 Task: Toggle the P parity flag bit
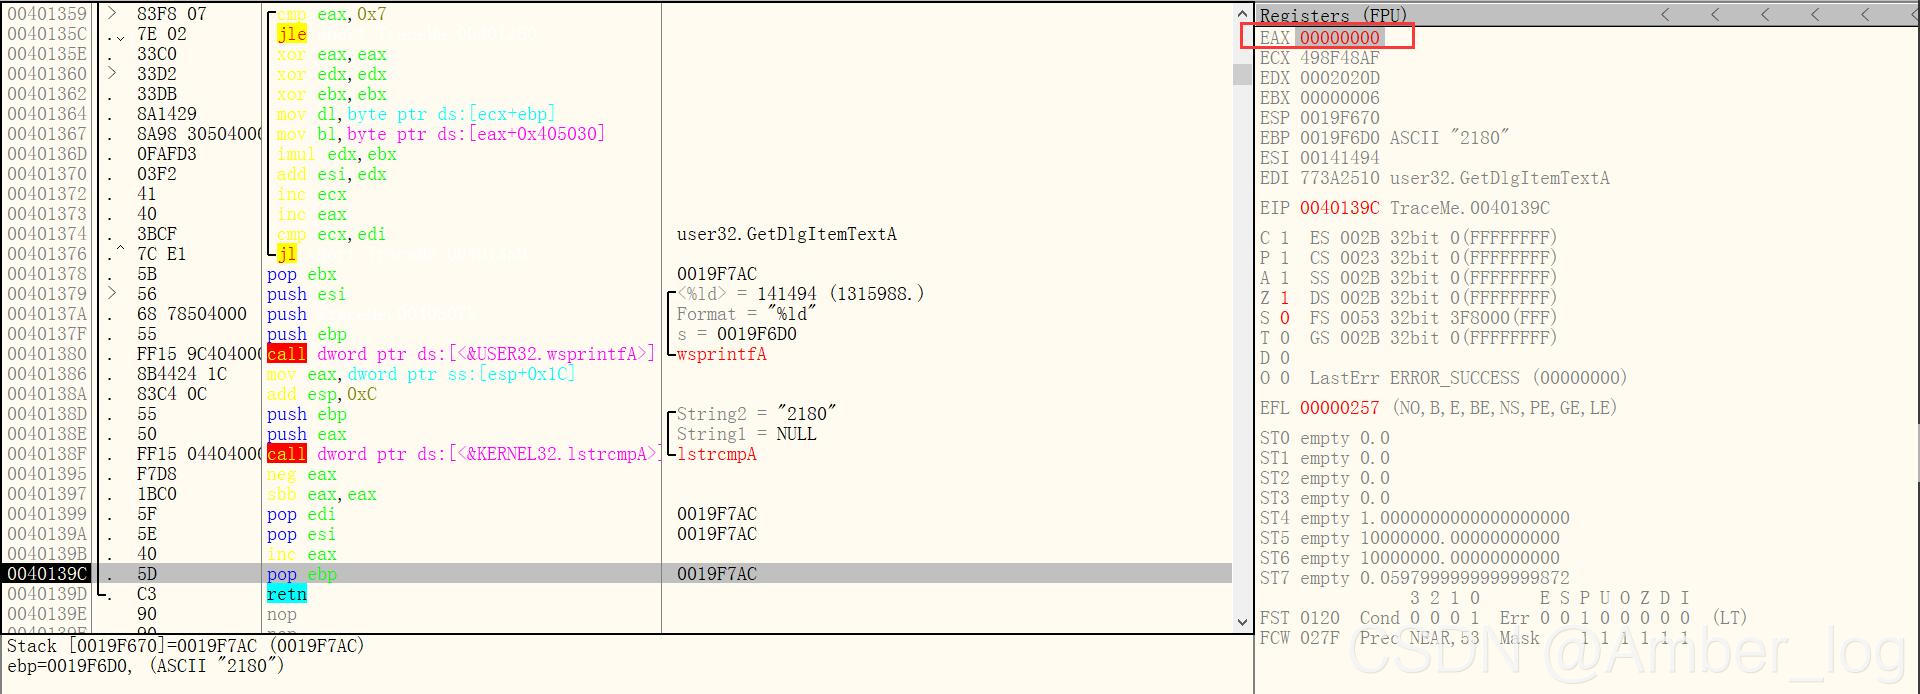click(1285, 258)
